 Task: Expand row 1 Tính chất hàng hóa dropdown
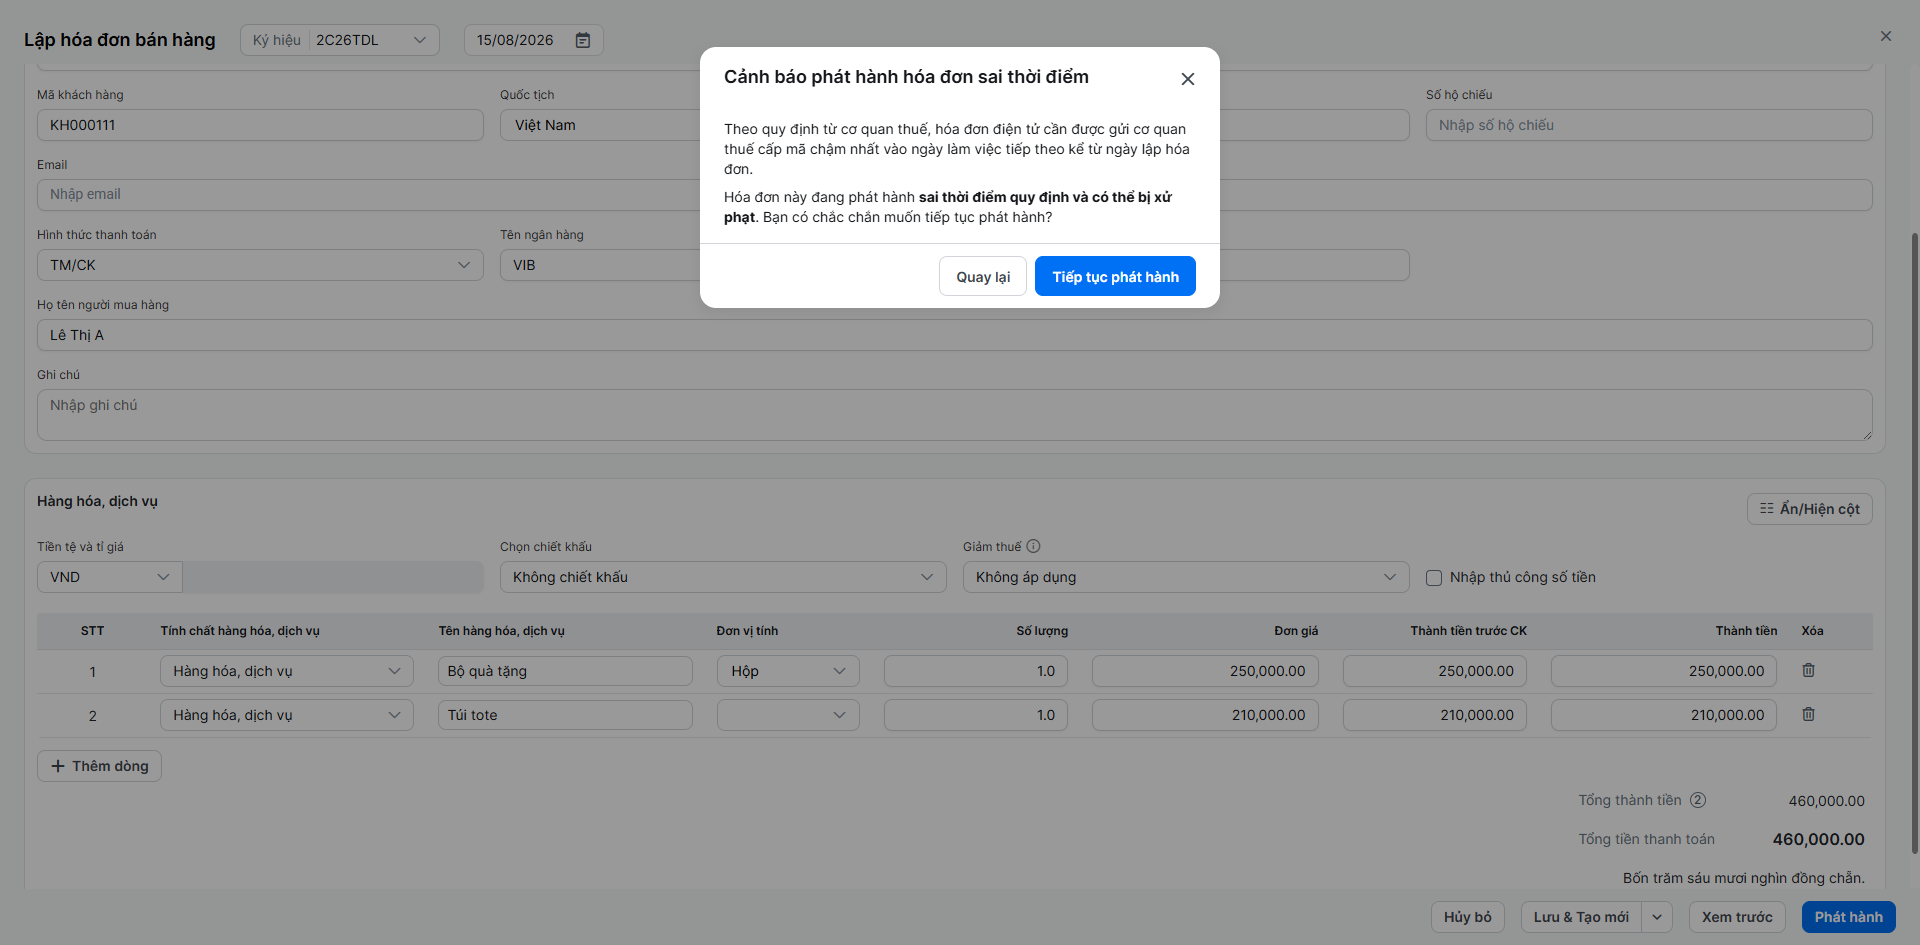tap(287, 671)
